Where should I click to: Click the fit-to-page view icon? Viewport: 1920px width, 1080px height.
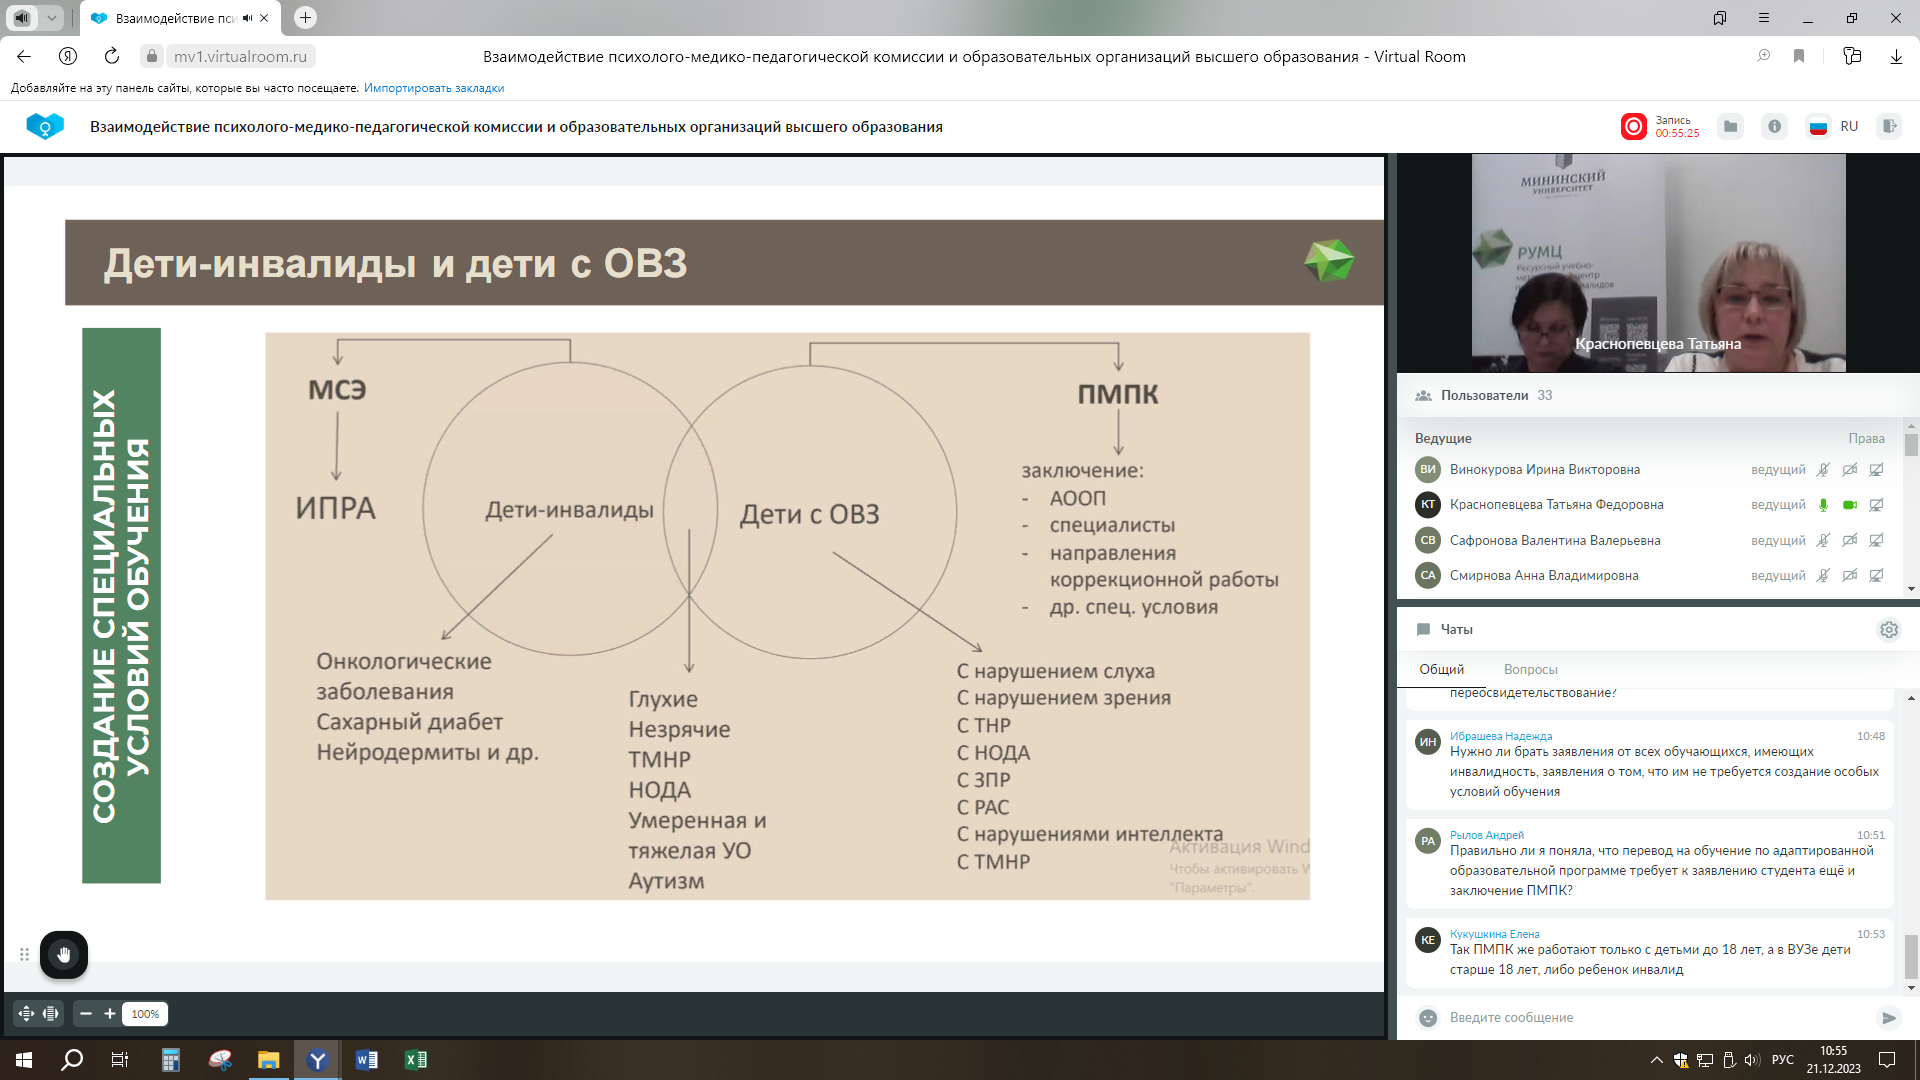pos(27,1014)
